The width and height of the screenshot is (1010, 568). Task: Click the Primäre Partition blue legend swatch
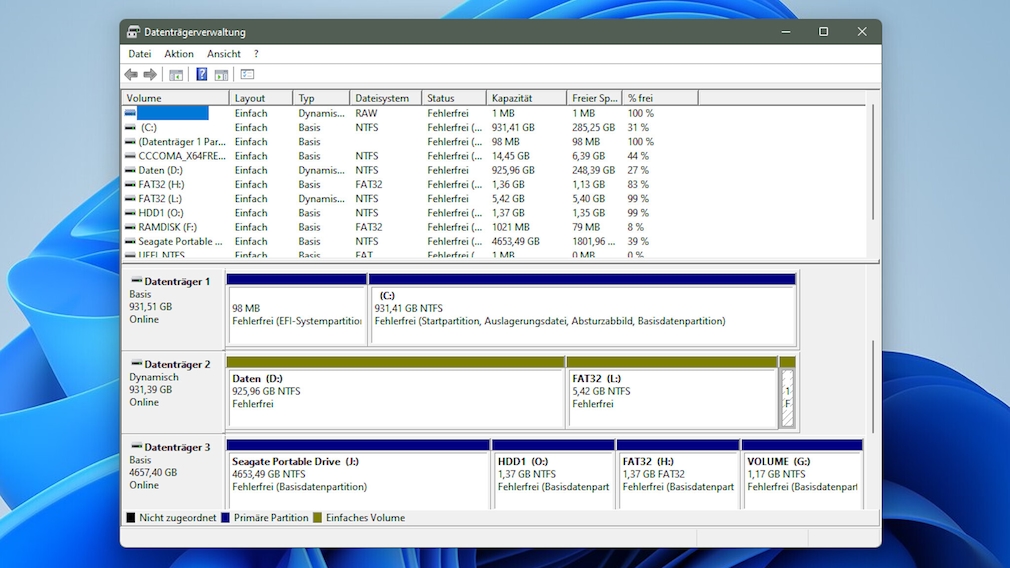[x=225, y=518]
